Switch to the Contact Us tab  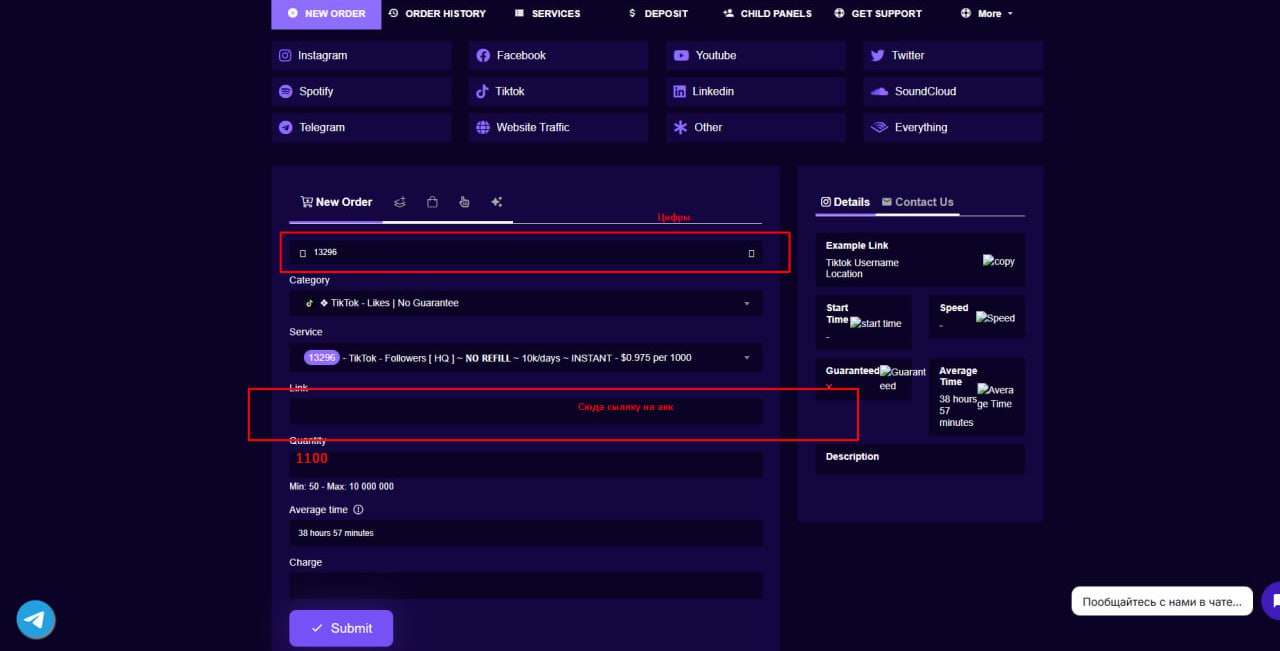[x=917, y=202]
